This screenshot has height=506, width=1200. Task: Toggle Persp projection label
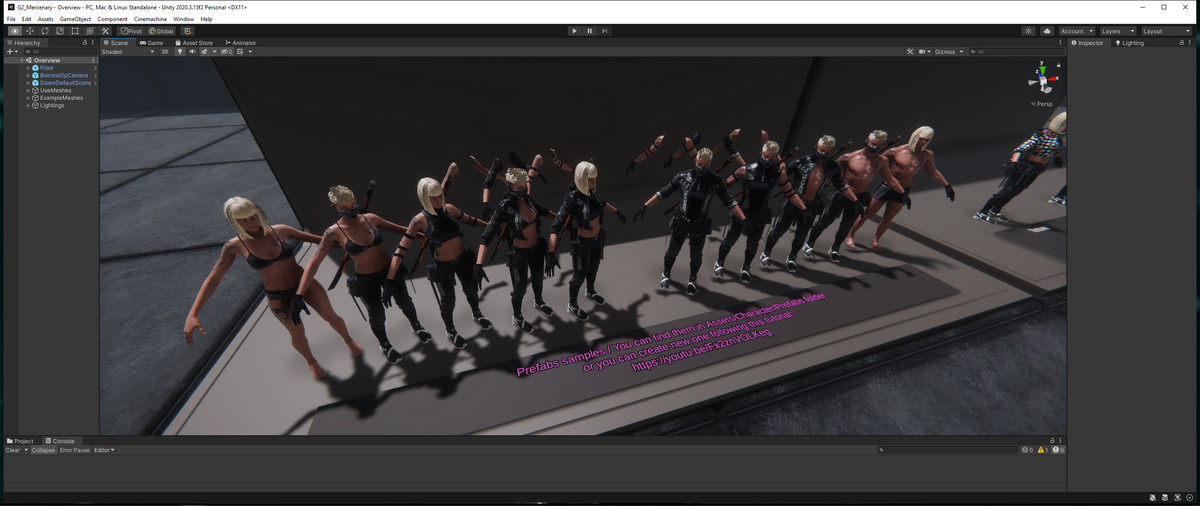1043,104
